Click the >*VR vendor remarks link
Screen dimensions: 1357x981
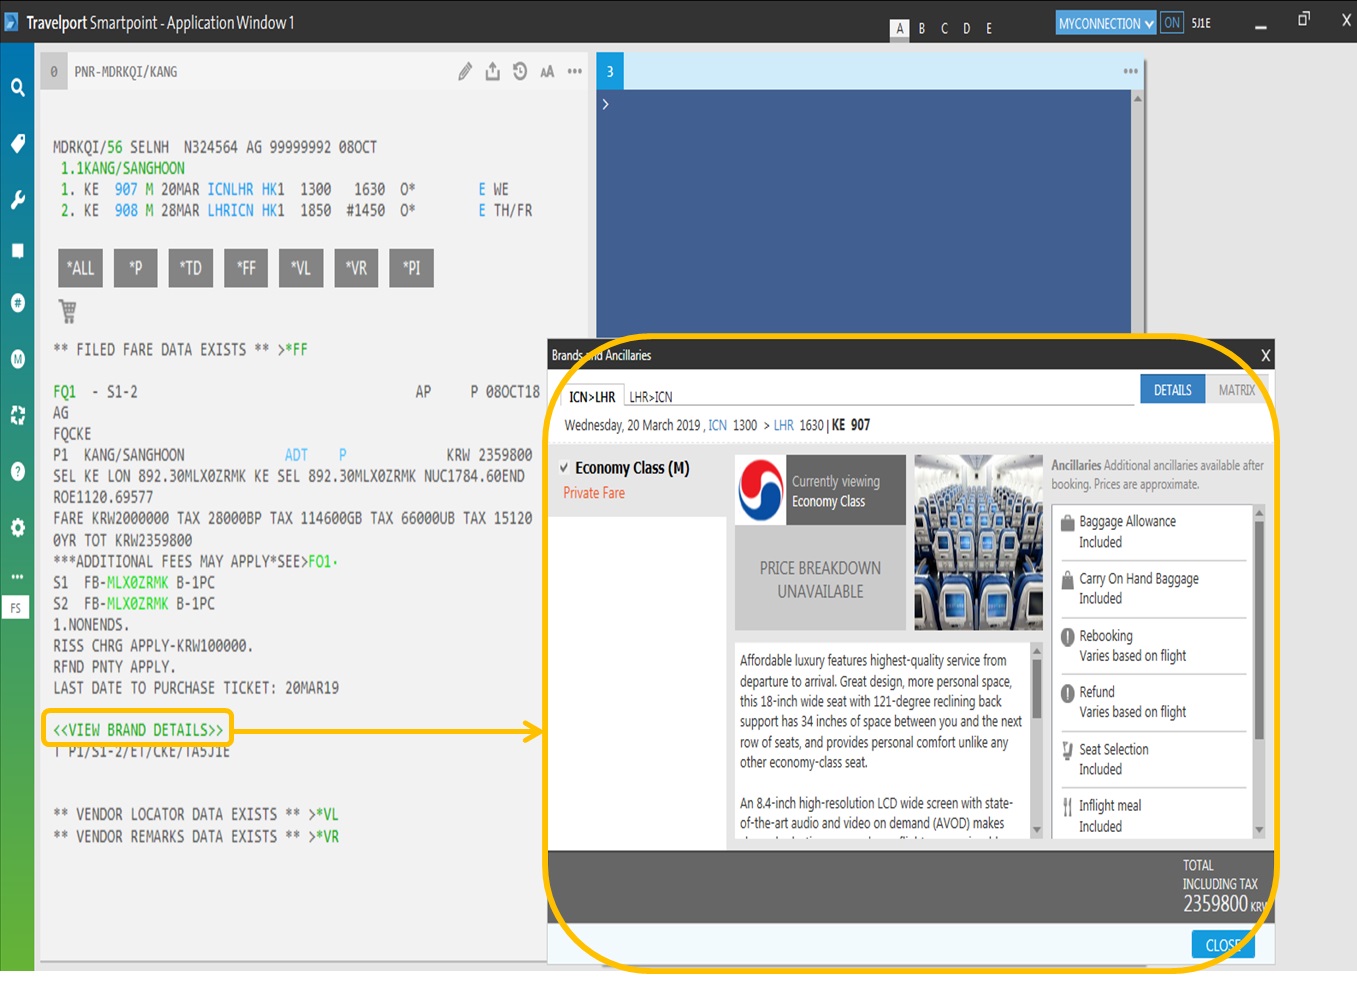pos(324,836)
